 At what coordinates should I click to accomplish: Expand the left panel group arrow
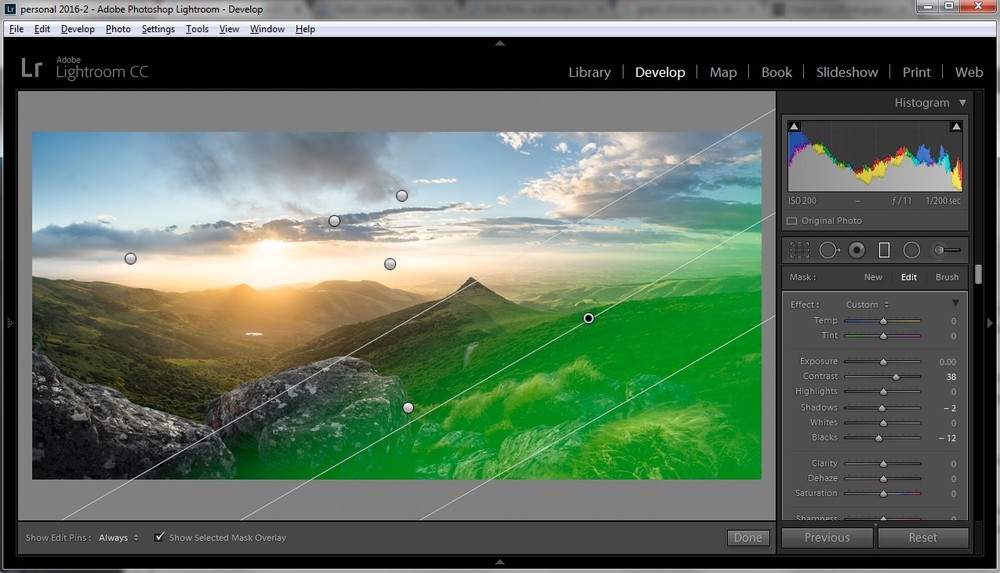coord(10,324)
